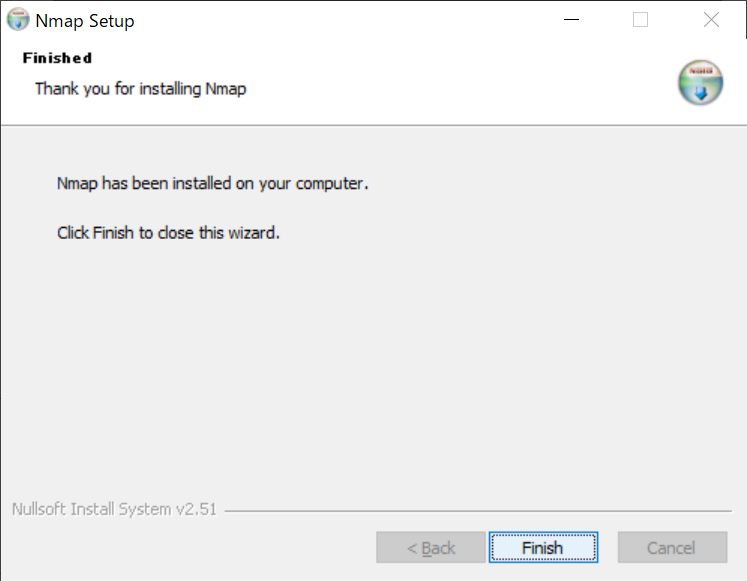This screenshot has height=581, width=747.
Task: Click the Nullsoft Install System v2.51 label
Action: (x=116, y=509)
